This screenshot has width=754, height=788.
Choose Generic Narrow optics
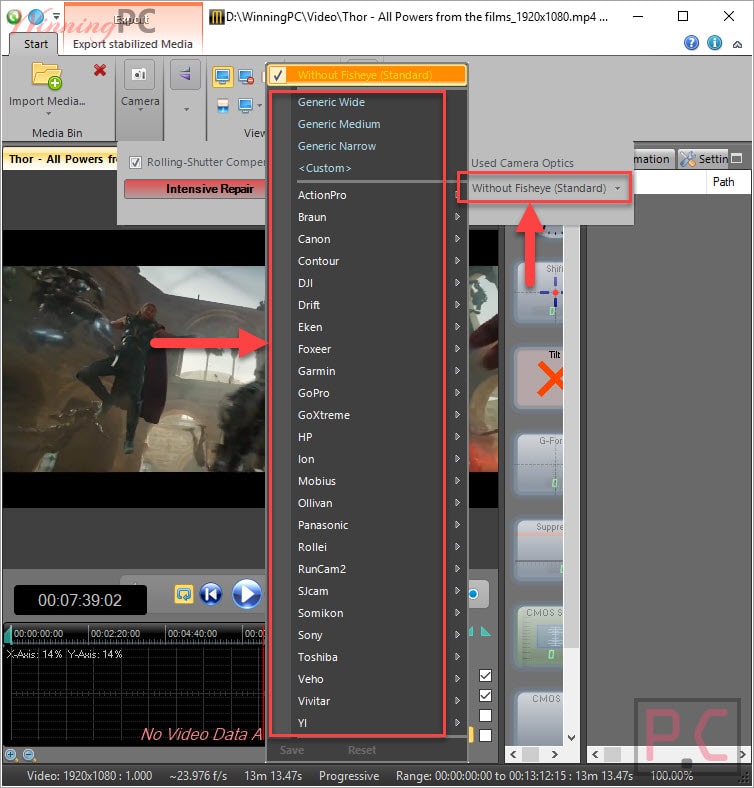337,146
